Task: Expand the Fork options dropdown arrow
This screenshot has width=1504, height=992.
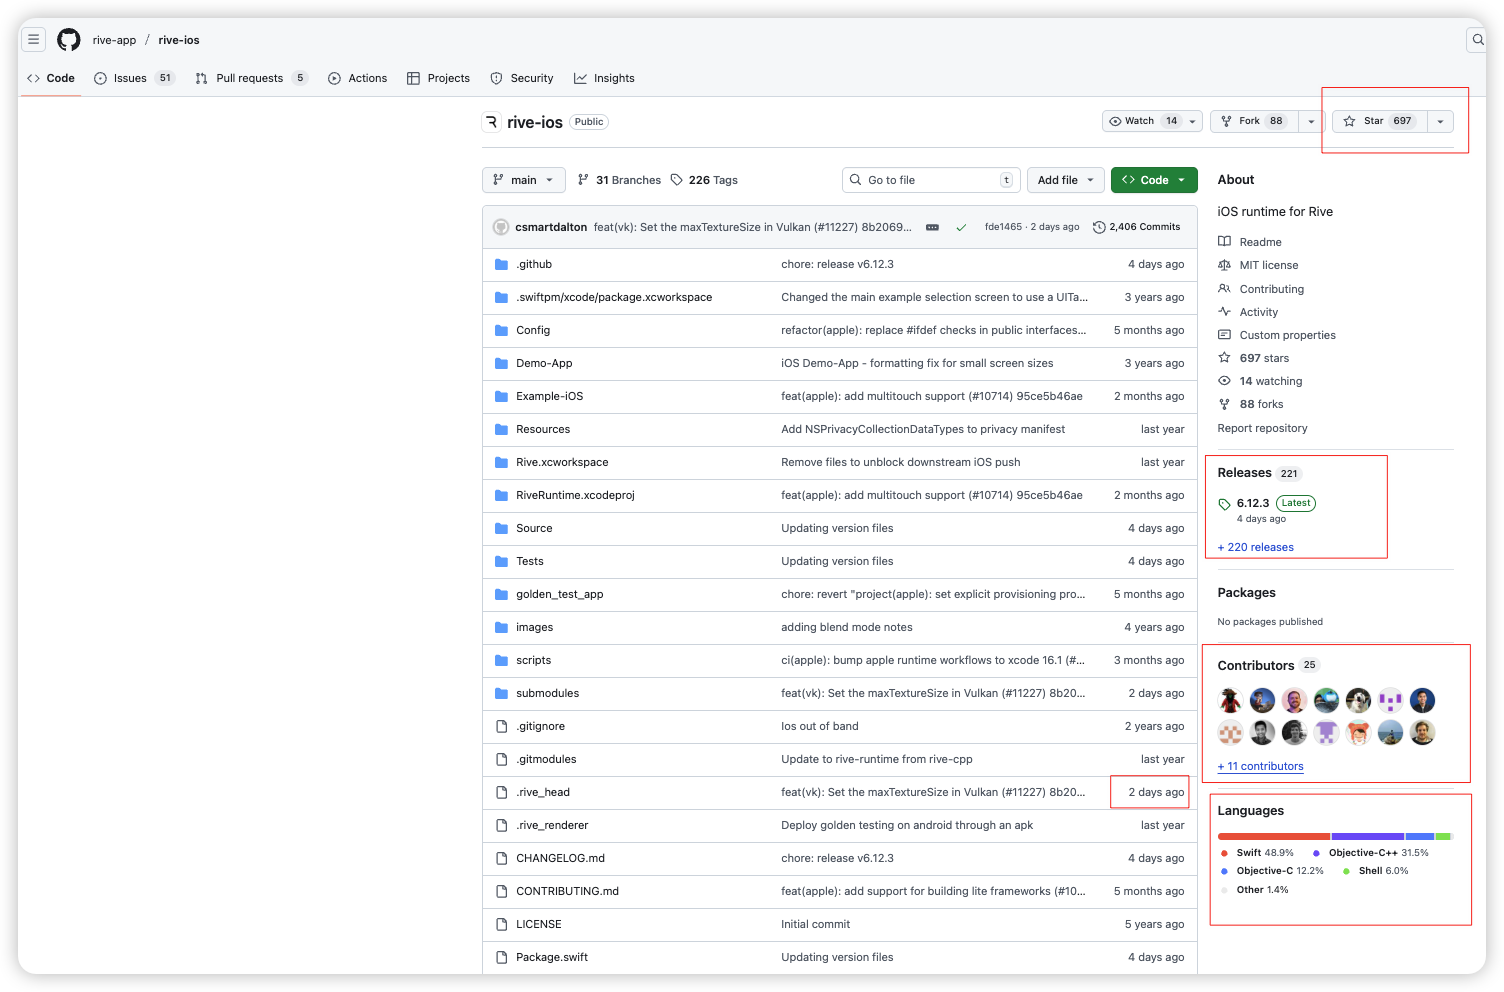Action: coord(1311,121)
